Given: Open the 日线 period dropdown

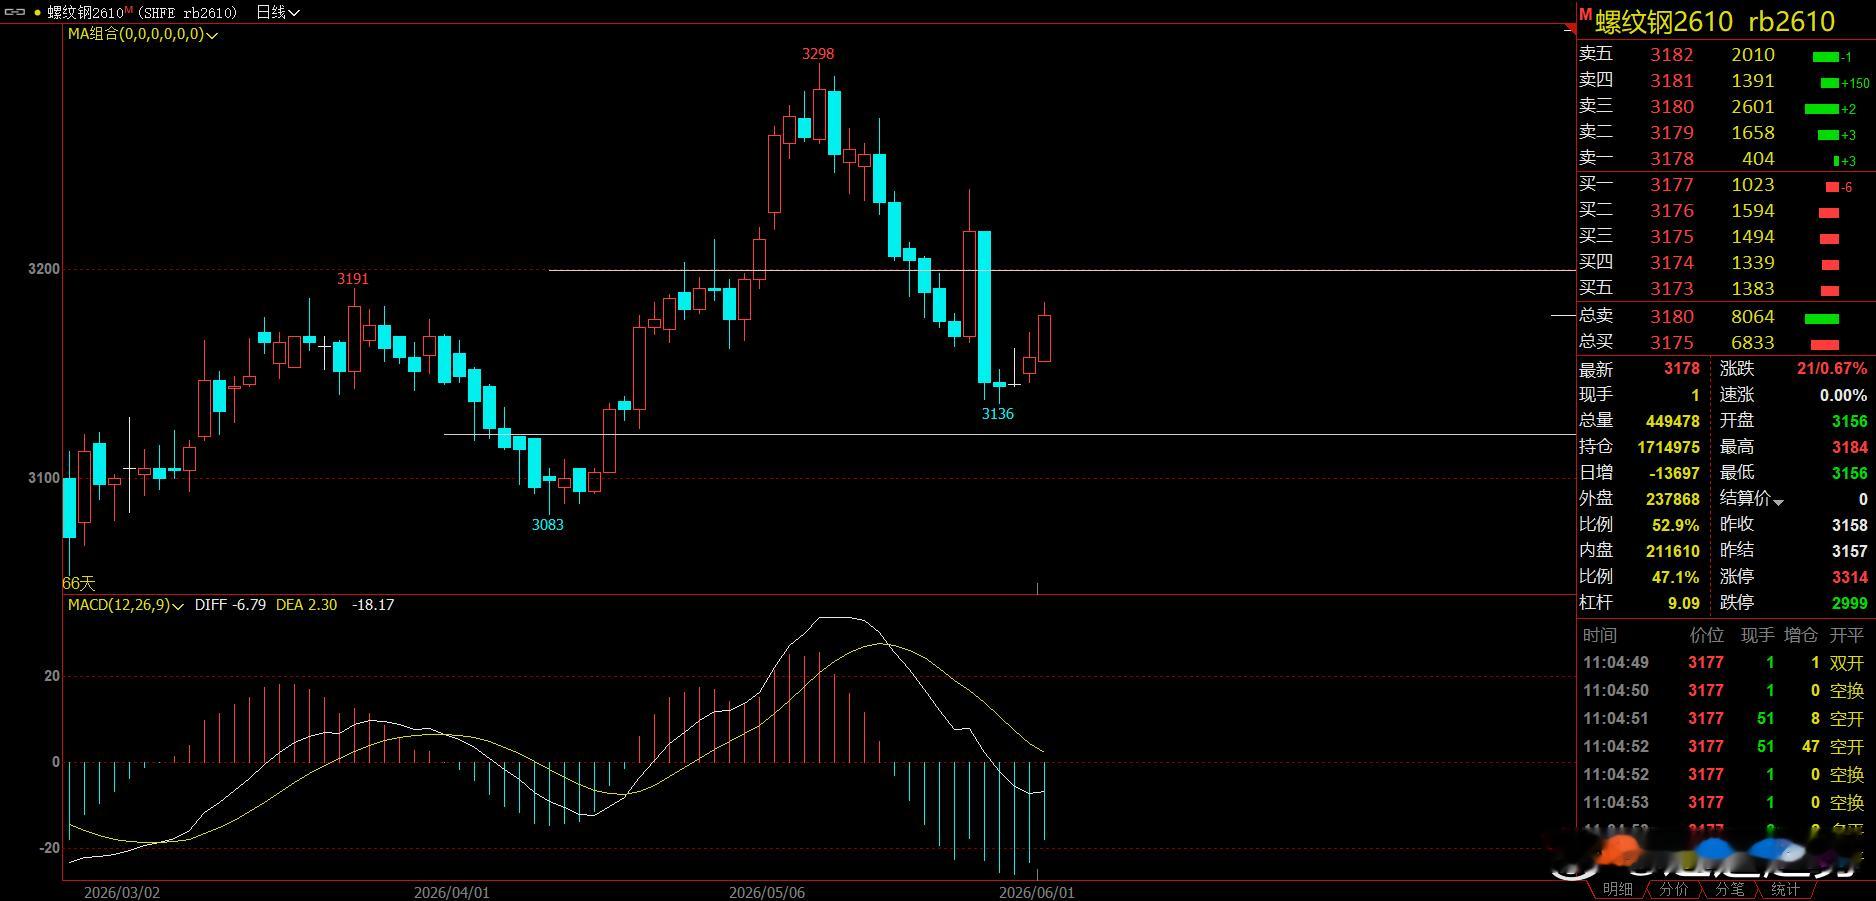Looking at the screenshot, I should pyautogui.click(x=277, y=12).
